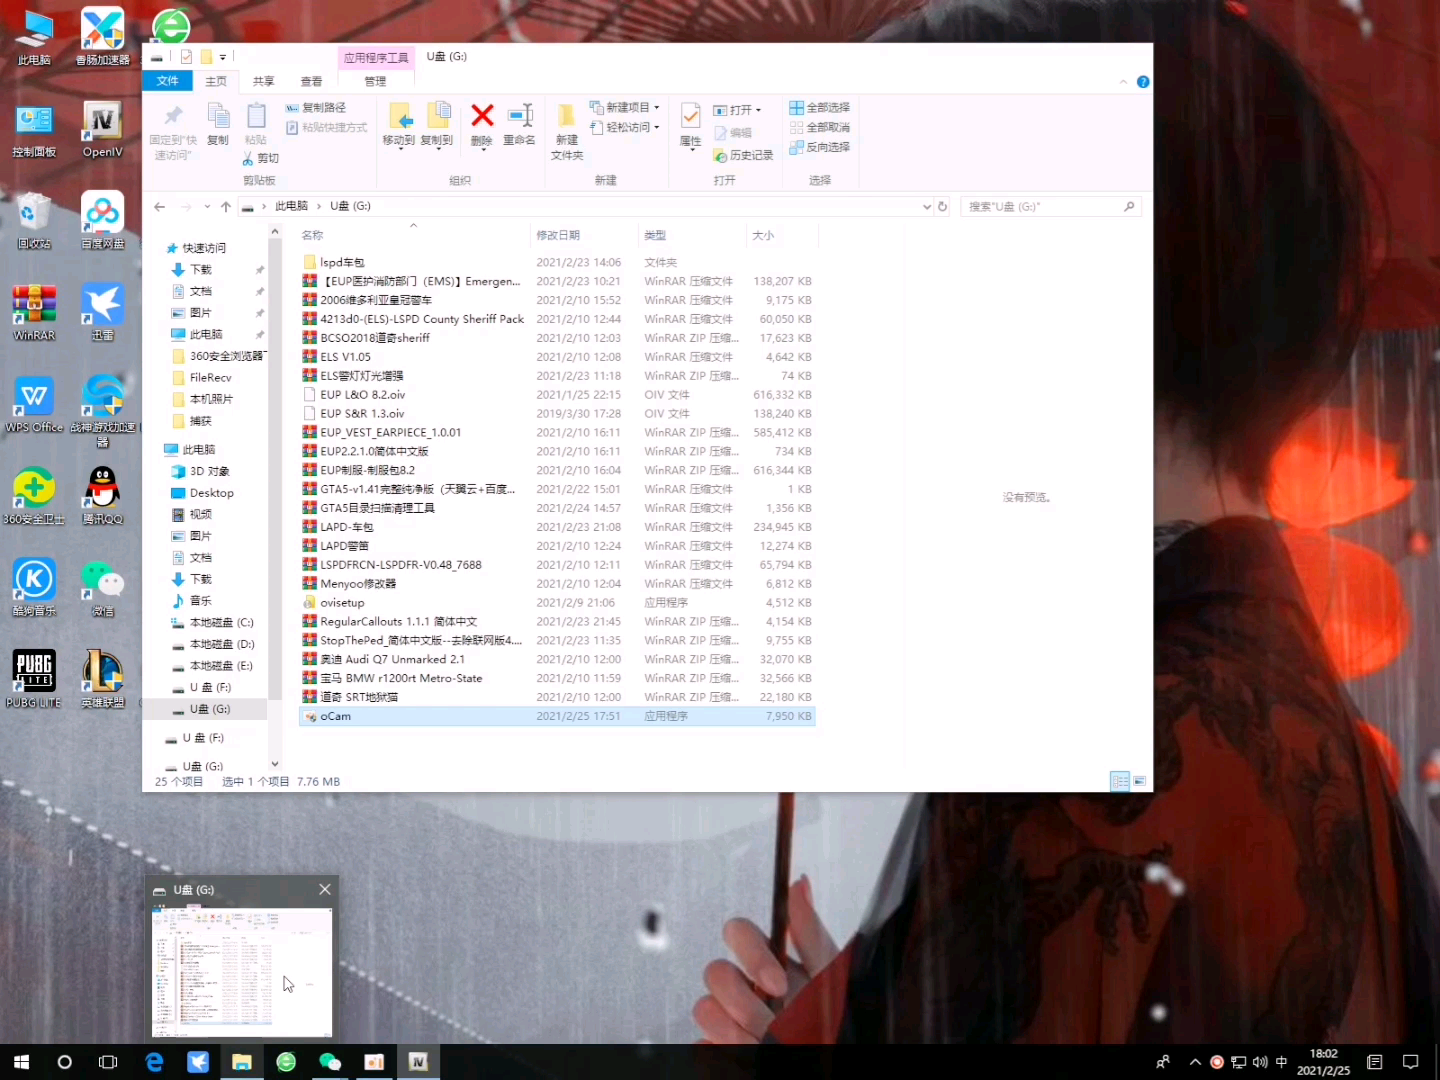Create a folder with the 新建文件夹 ribbon button
1440x1080 pixels.
[x=567, y=131]
